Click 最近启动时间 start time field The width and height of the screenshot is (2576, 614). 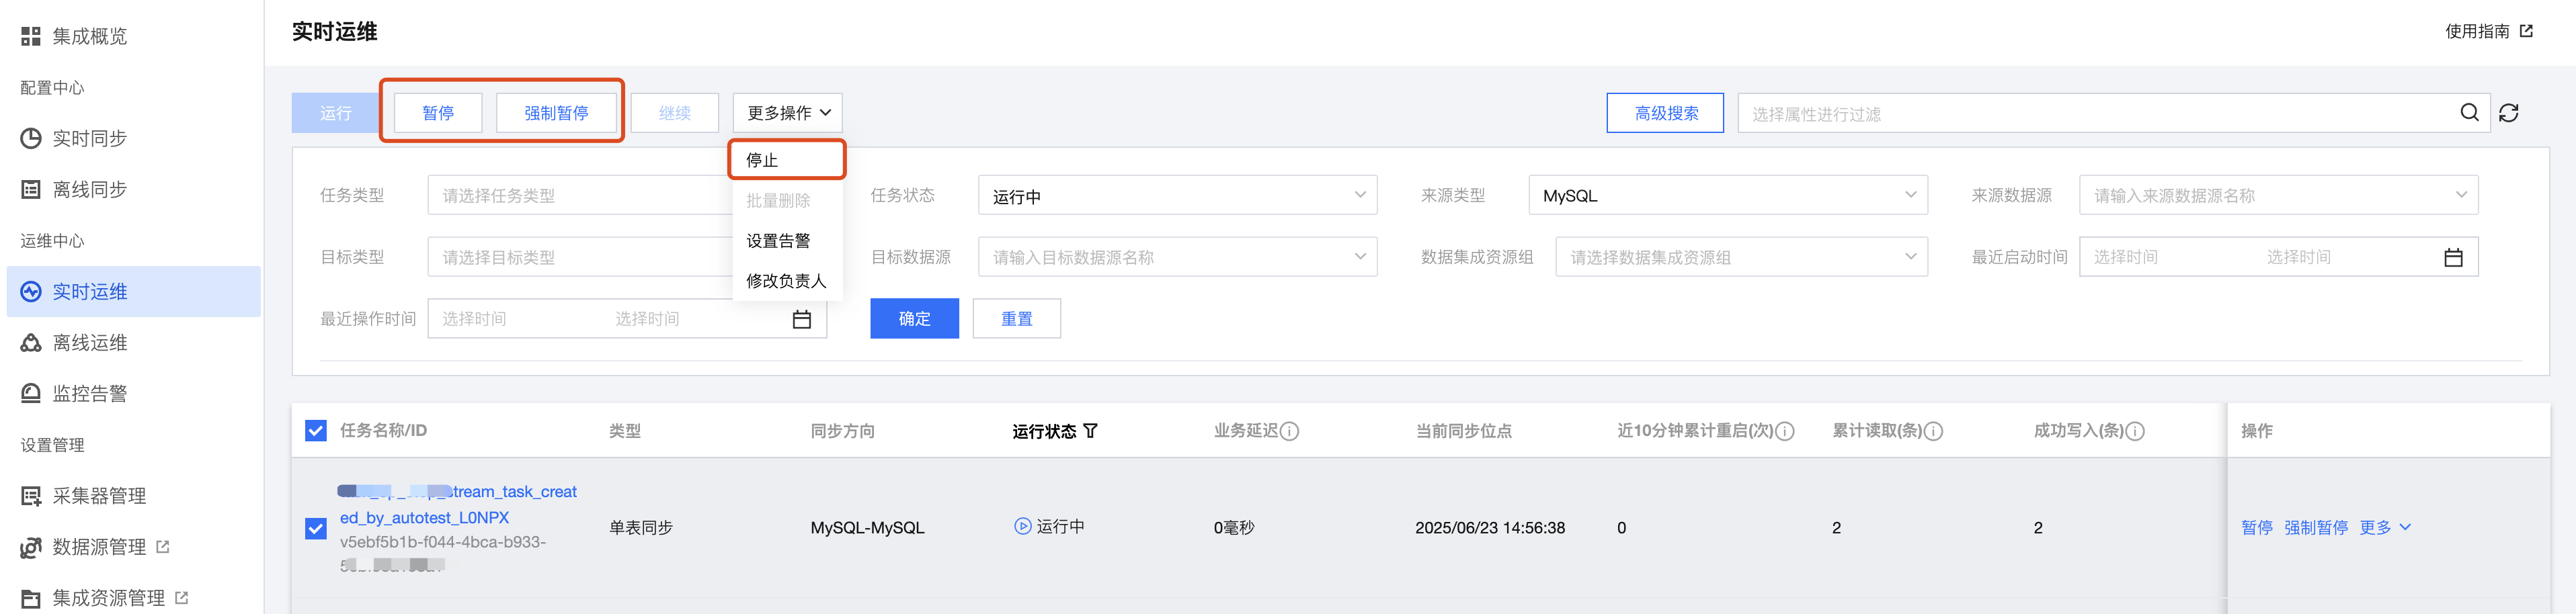click(x=2126, y=257)
